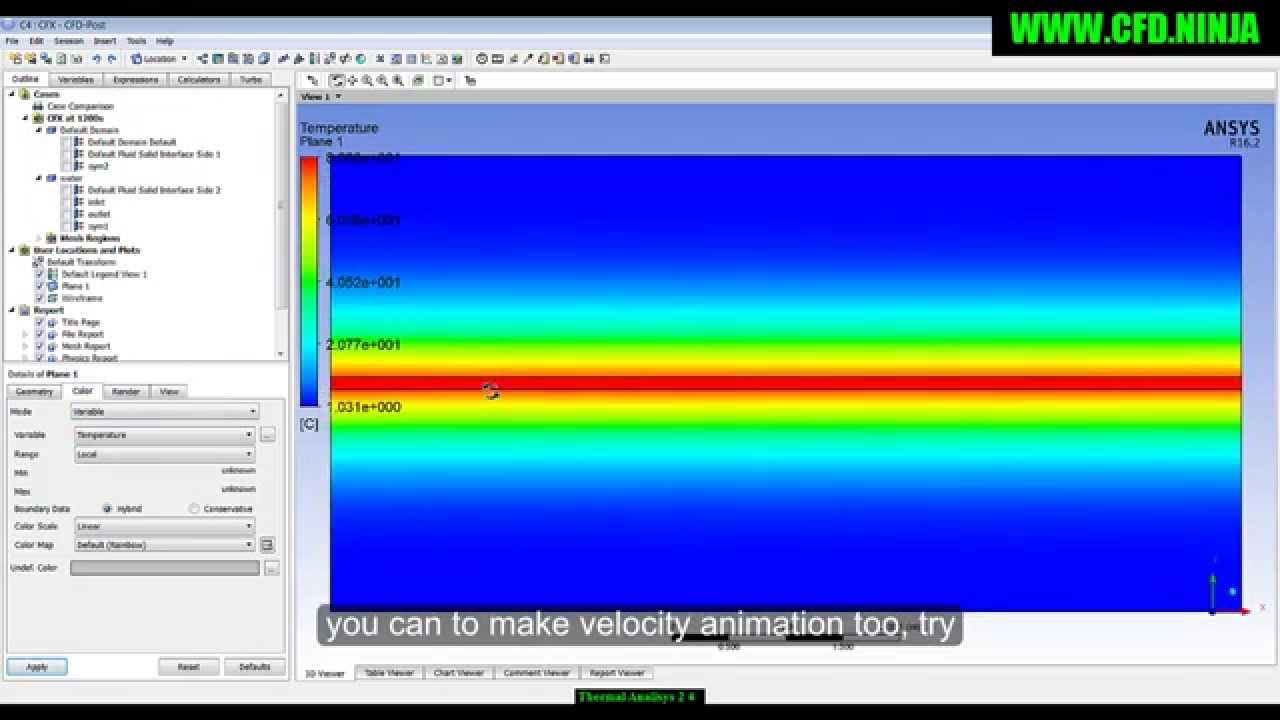Select the Zoom Box tool in viewer toolbar
This screenshot has width=1280, height=720.
pyautogui.click(x=382, y=80)
